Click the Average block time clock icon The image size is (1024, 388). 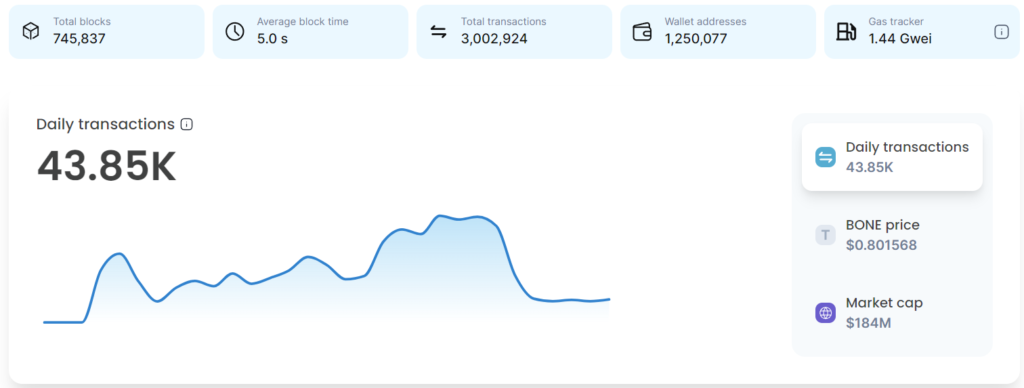[234, 31]
